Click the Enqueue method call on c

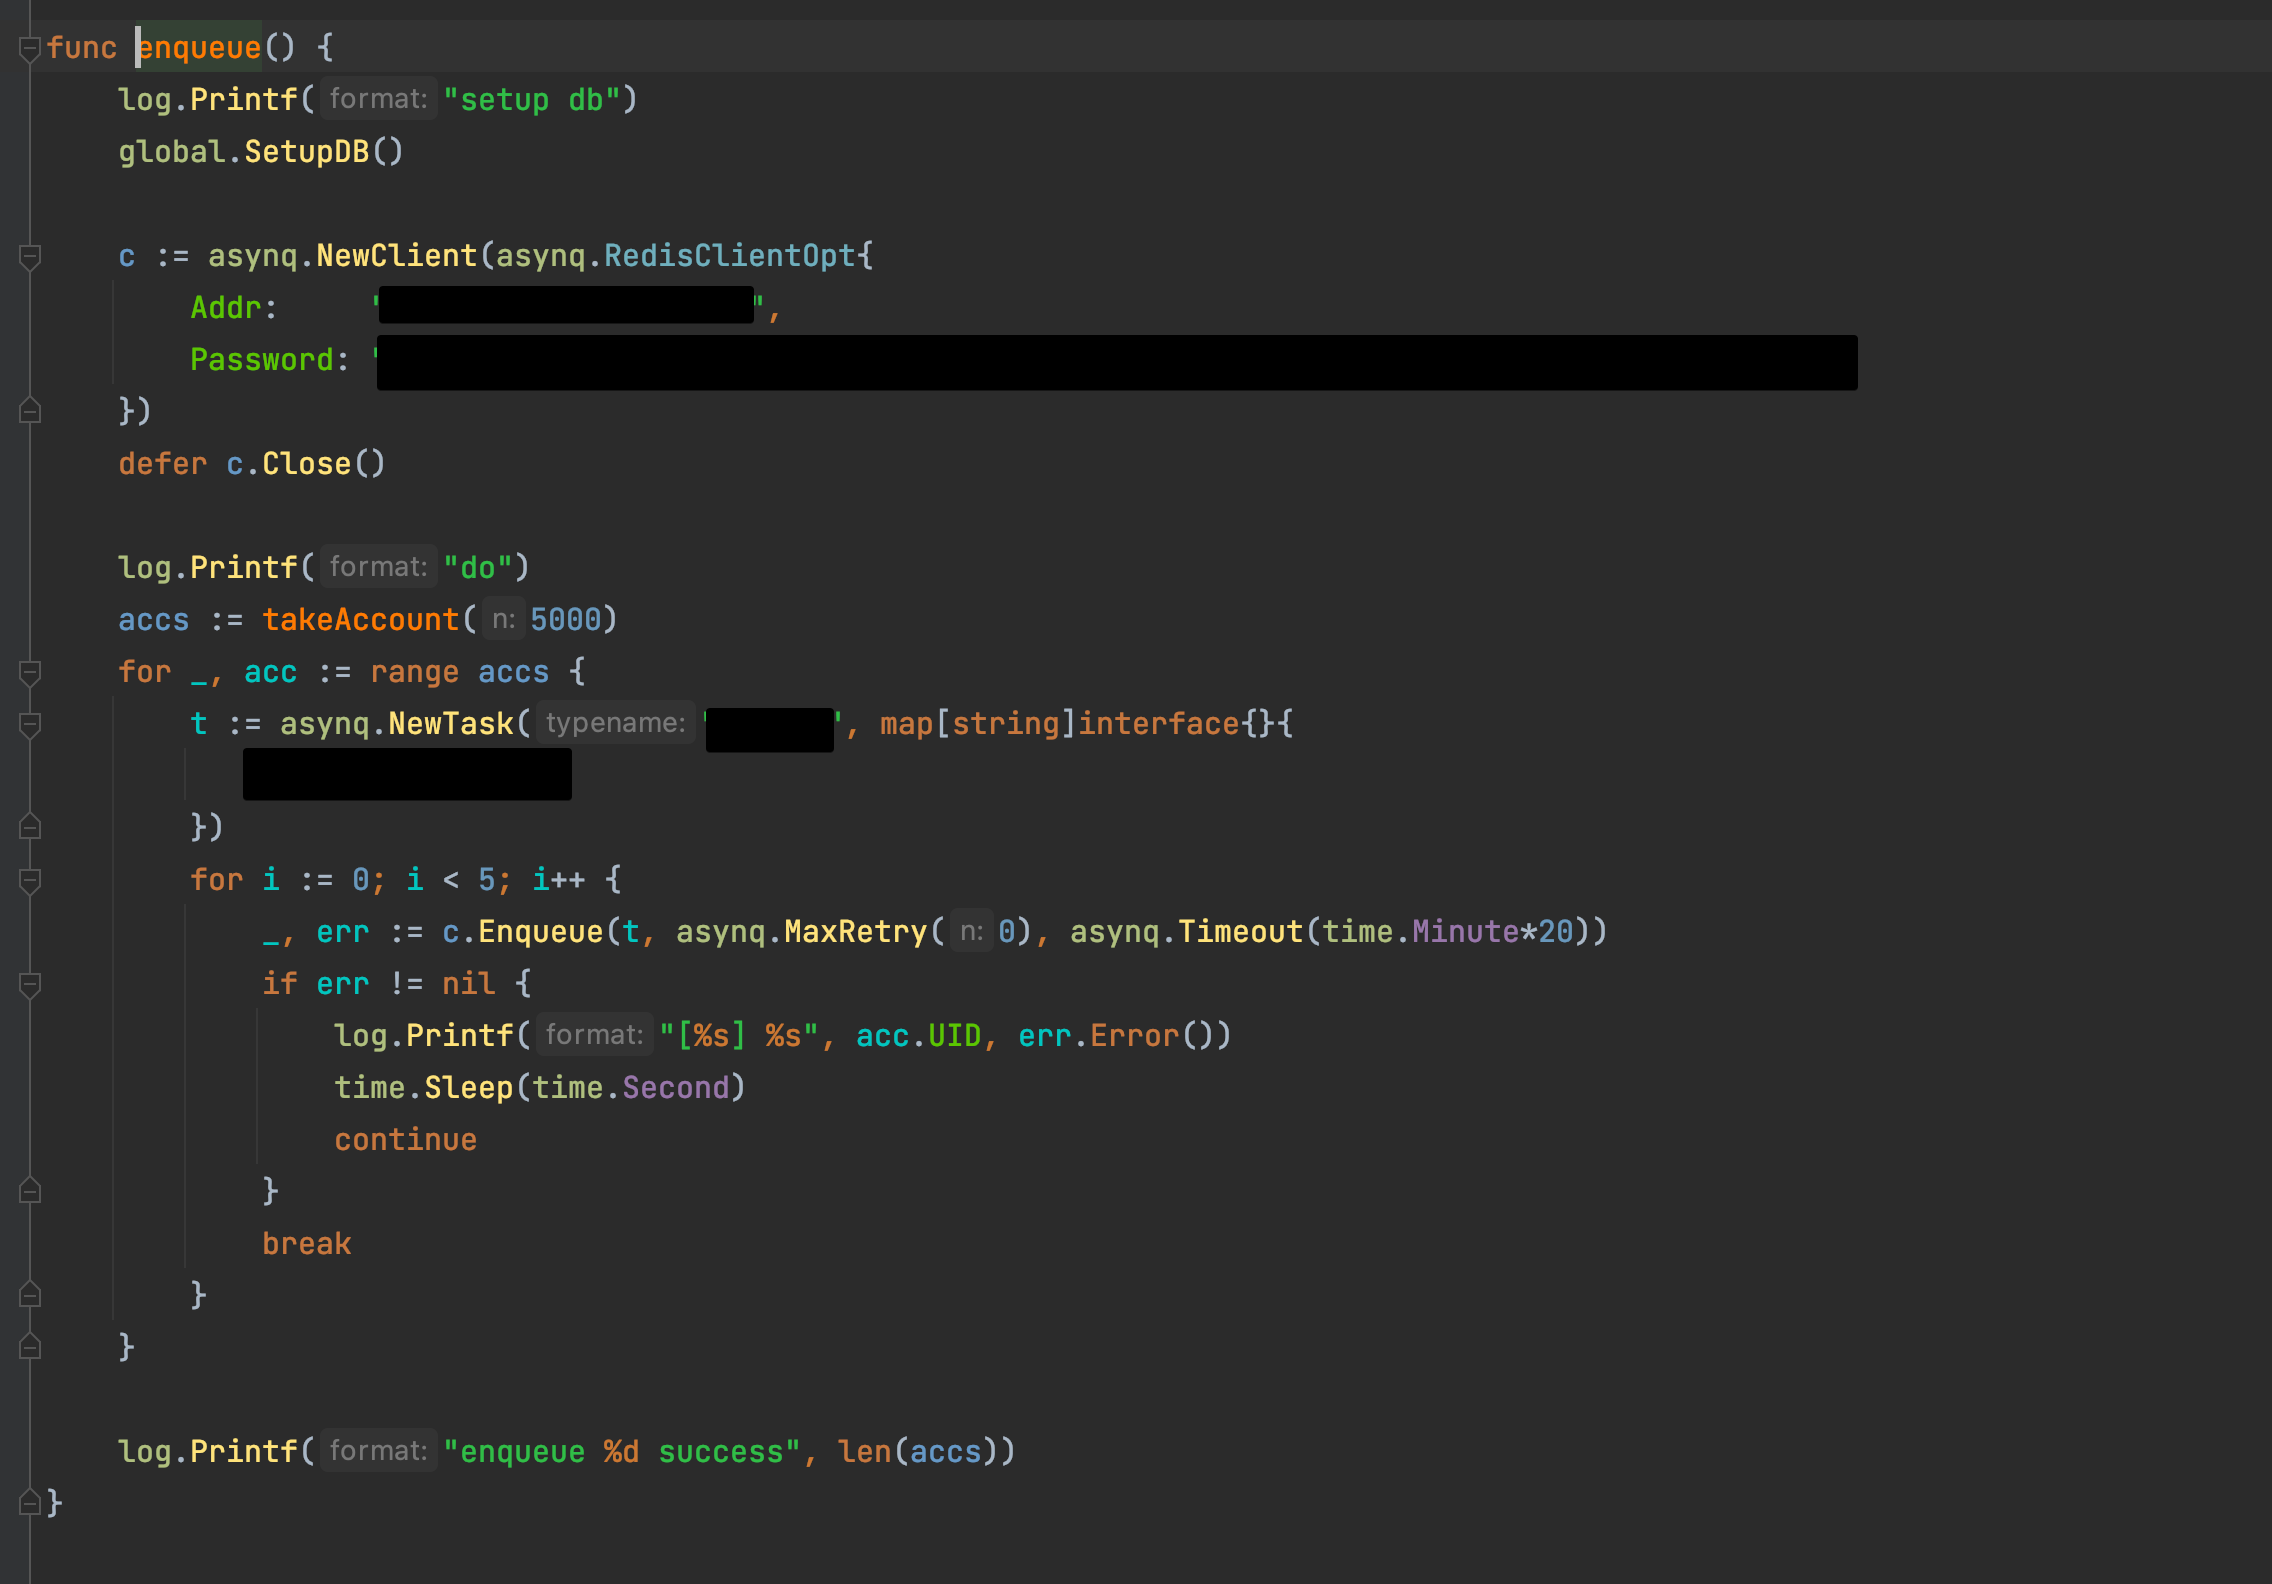[x=540, y=932]
